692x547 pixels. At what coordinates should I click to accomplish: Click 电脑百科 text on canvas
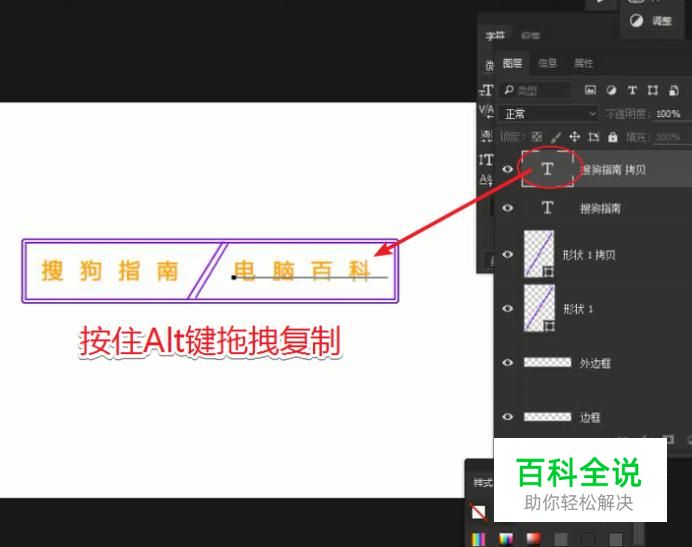click(302, 271)
